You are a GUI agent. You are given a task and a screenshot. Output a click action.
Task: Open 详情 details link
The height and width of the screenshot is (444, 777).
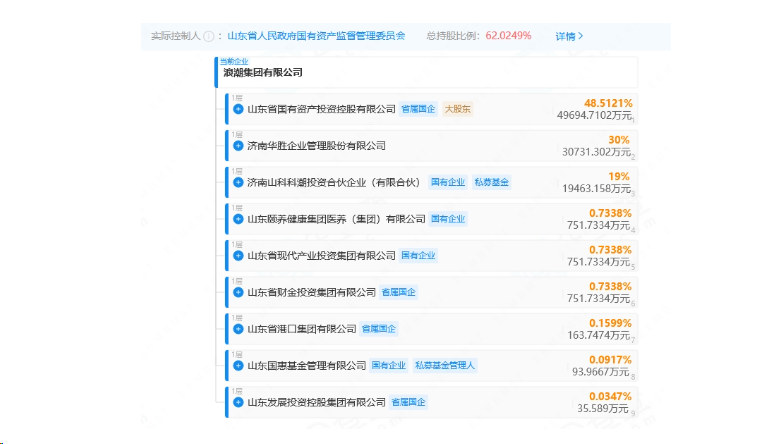click(x=569, y=36)
